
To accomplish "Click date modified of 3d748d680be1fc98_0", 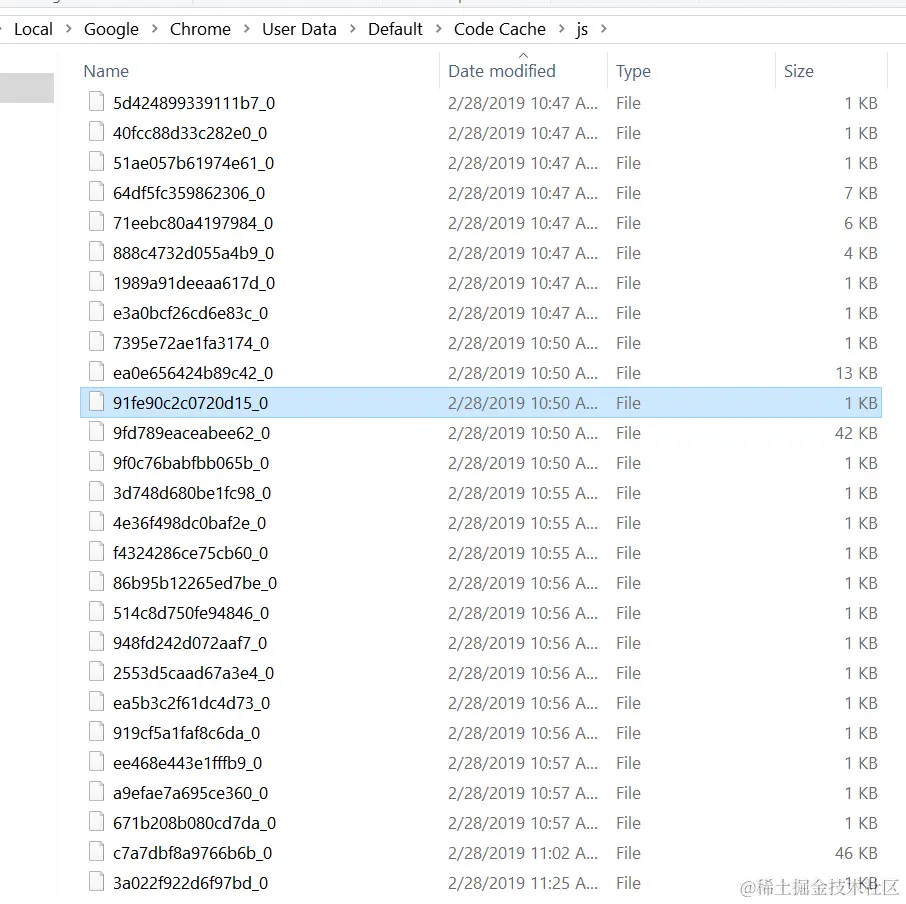I will click(x=523, y=493).
